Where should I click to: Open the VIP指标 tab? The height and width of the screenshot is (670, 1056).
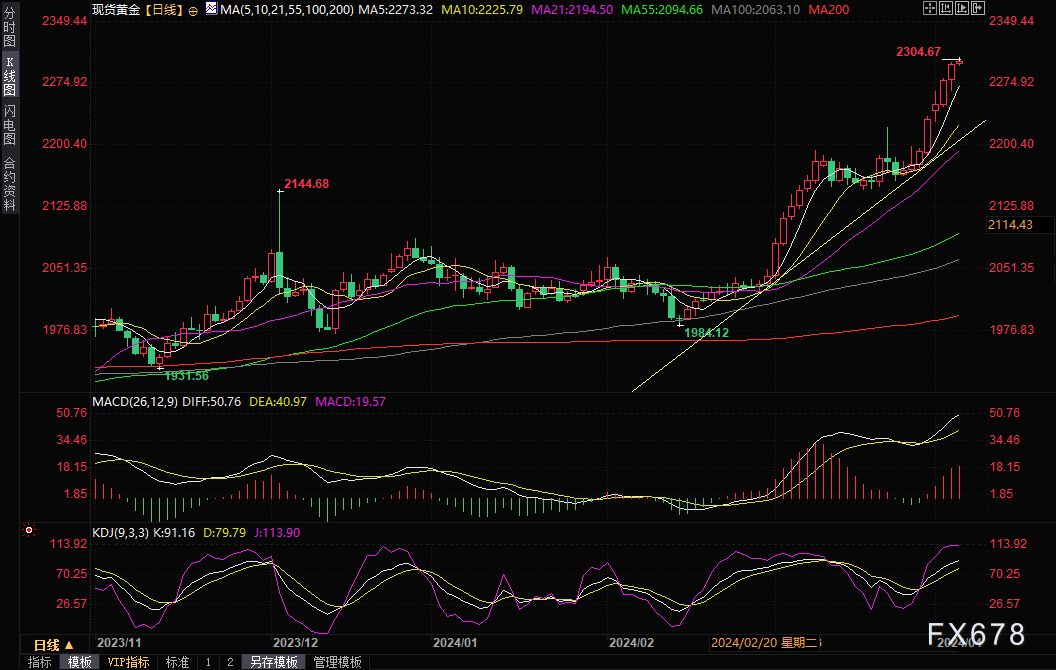coord(129,662)
